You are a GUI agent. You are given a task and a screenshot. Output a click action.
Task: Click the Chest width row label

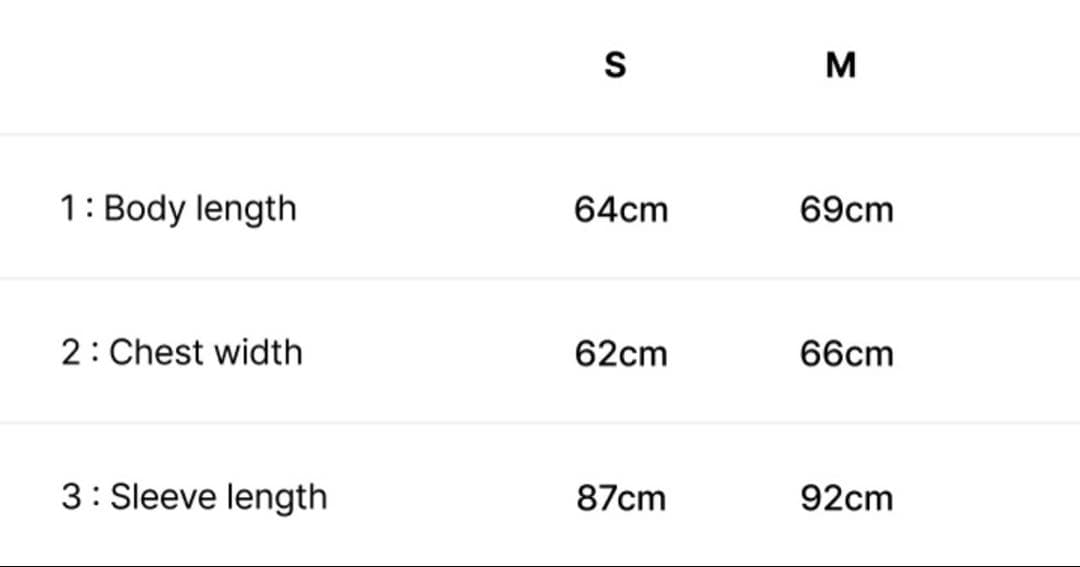(205, 353)
